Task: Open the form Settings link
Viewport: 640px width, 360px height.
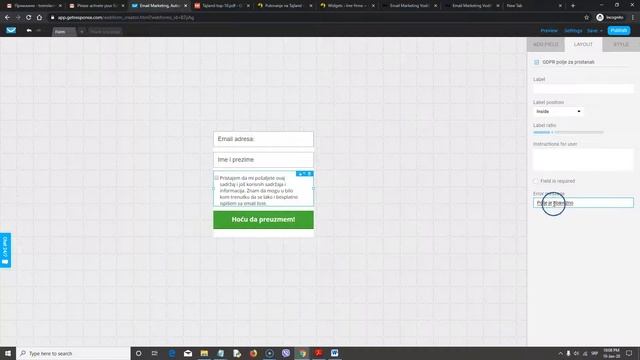Action: pyautogui.click(x=573, y=31)
